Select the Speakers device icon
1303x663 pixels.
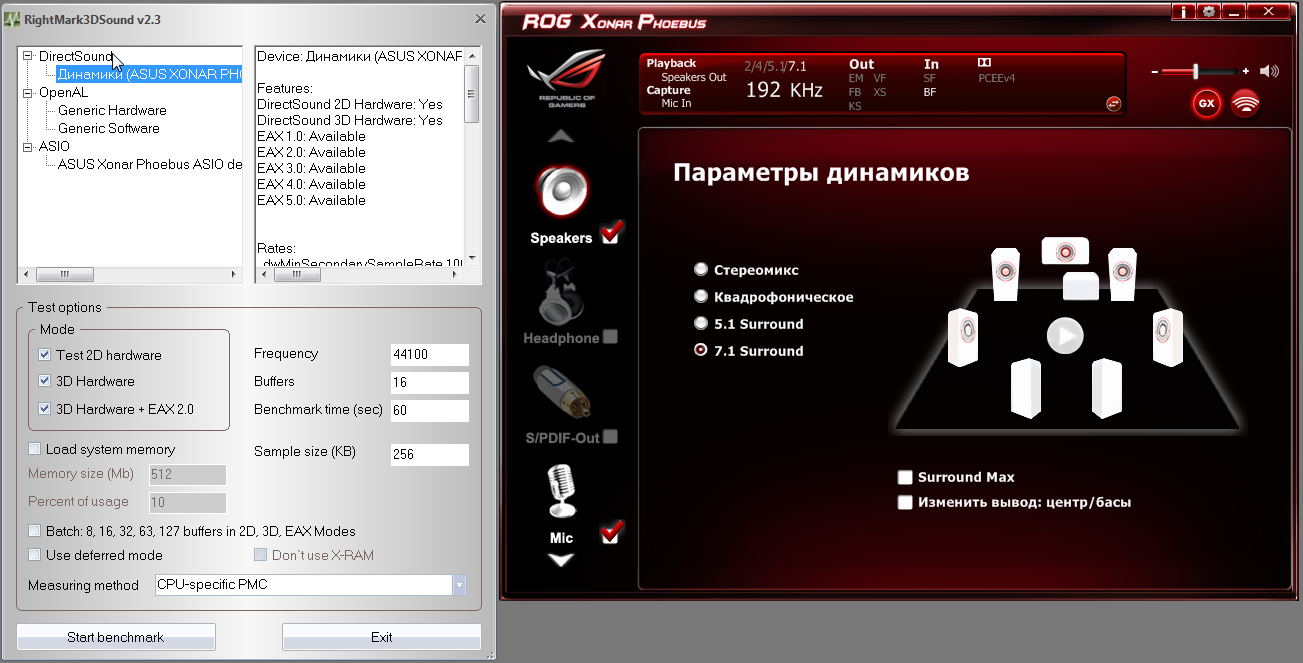click(x=562, y=192)
